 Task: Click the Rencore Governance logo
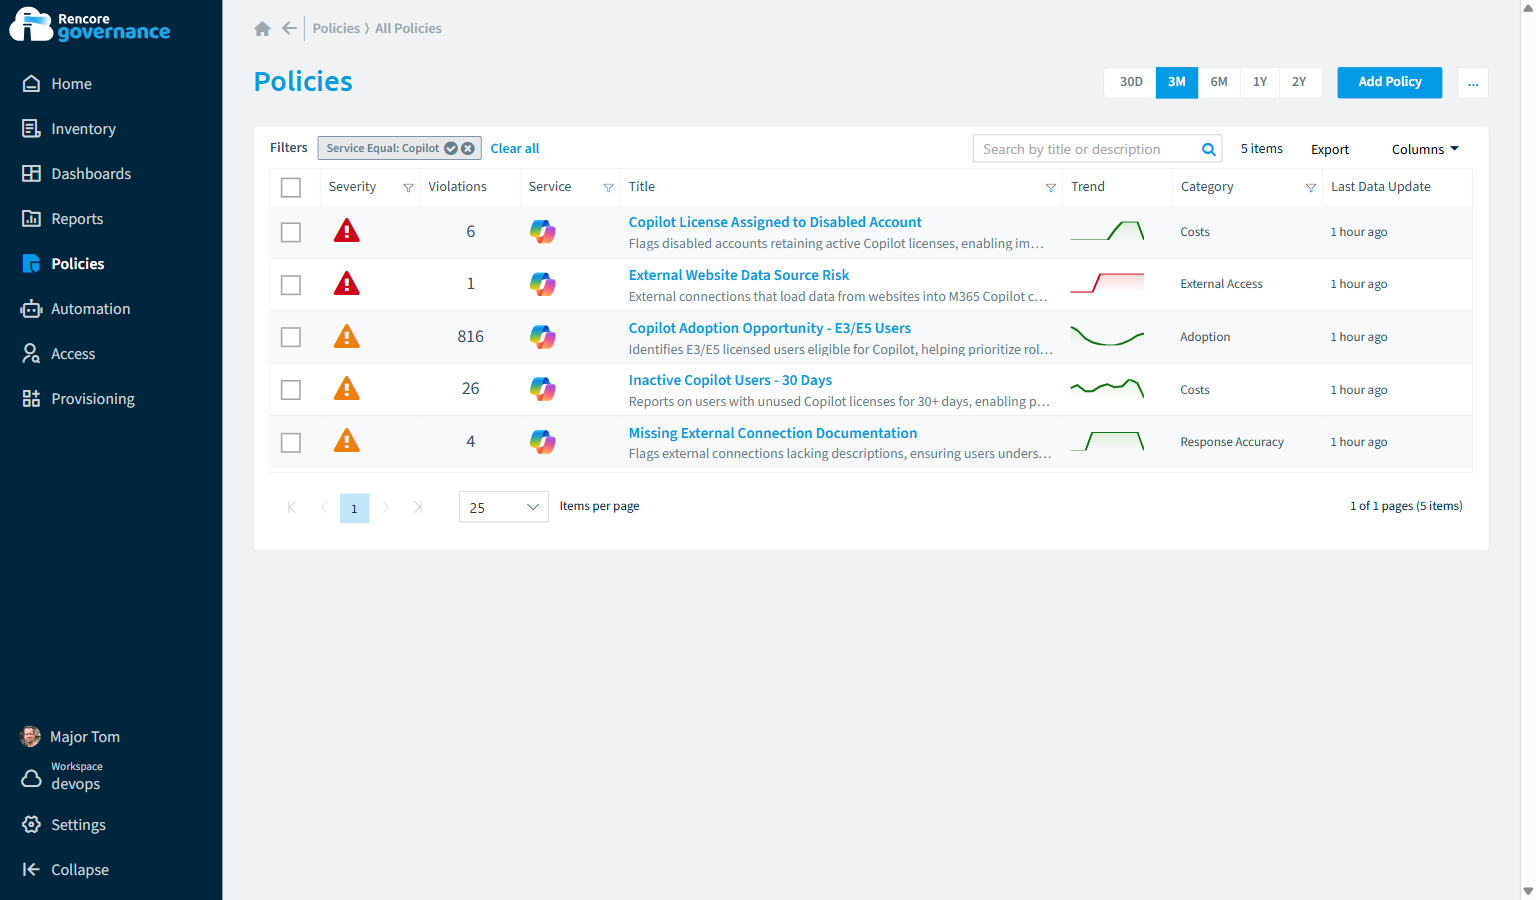[x=90, y=25]
